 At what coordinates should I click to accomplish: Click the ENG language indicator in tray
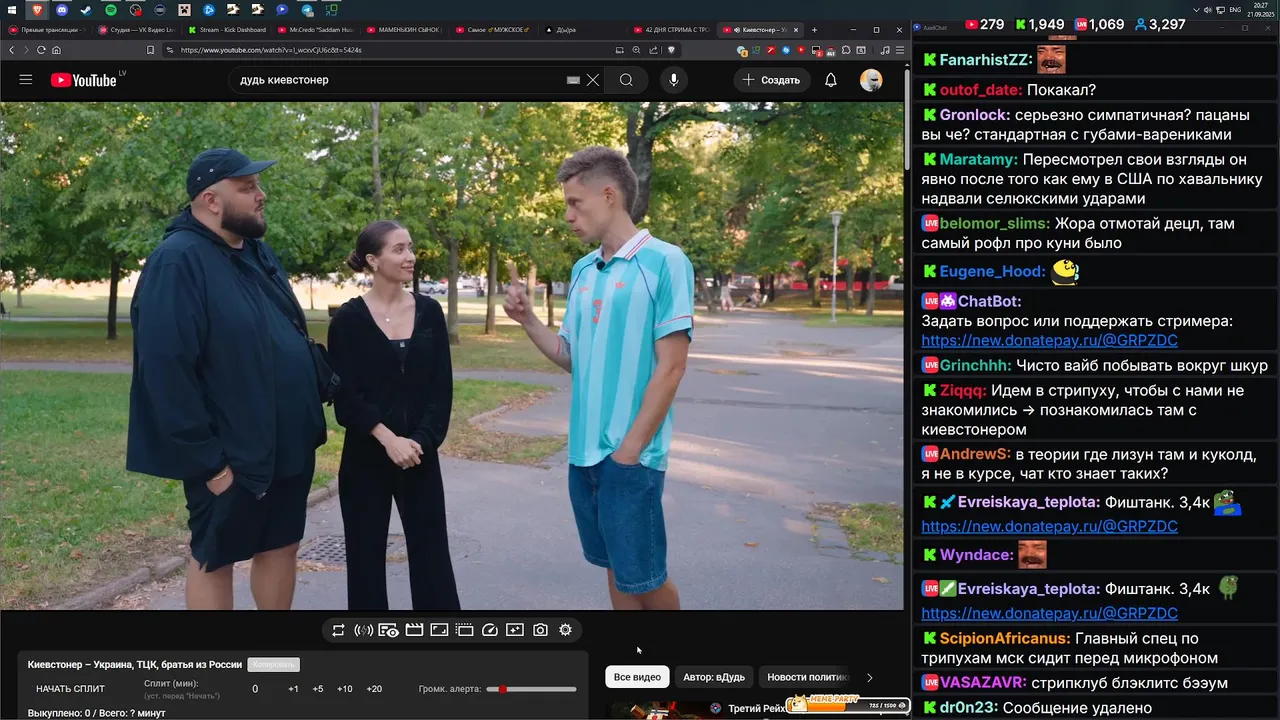click(x=1235, y=9)
